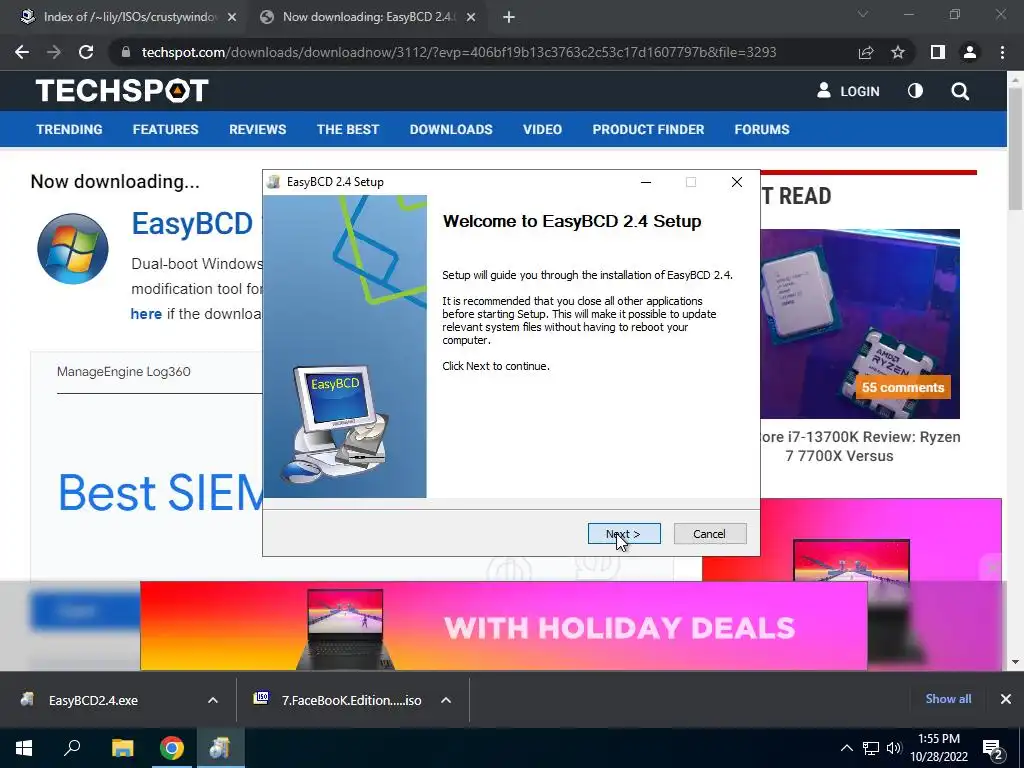This screenshot has width=1024, height=768.
Task: Open FORUMS nav item
Action: click(762, 129)
